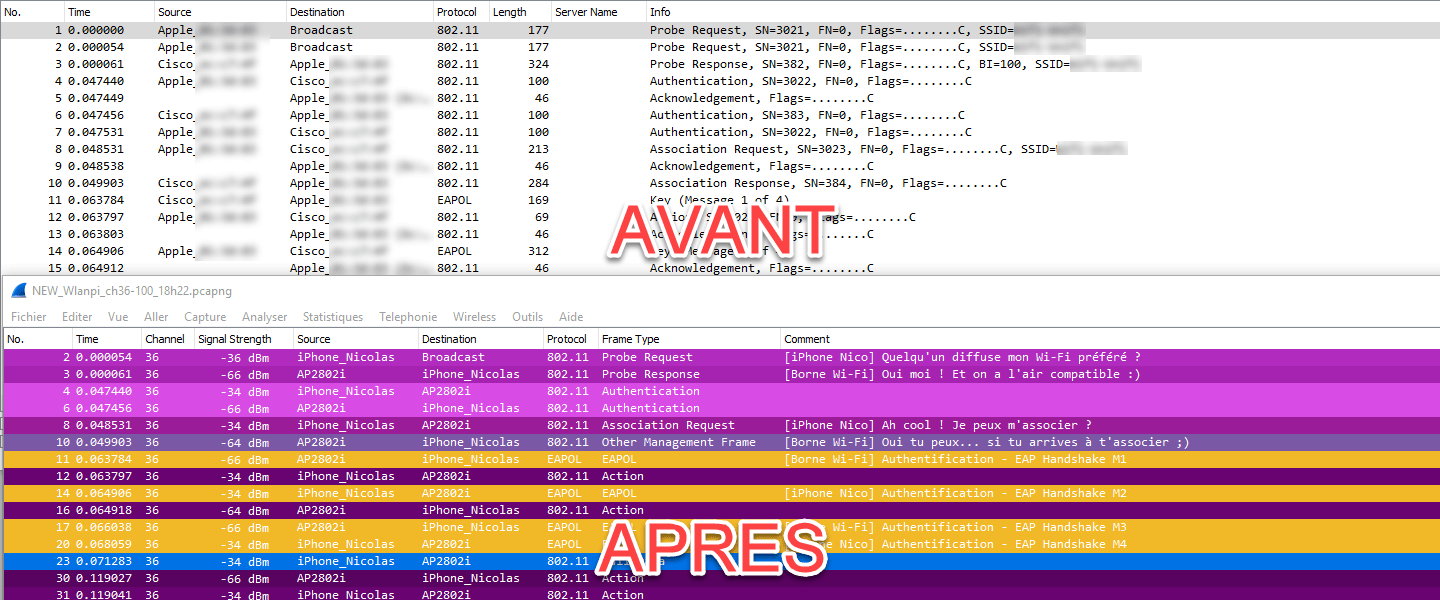Open the Outils menu
This screenshot has height=600, width=1440.
(x=527, y=317)
